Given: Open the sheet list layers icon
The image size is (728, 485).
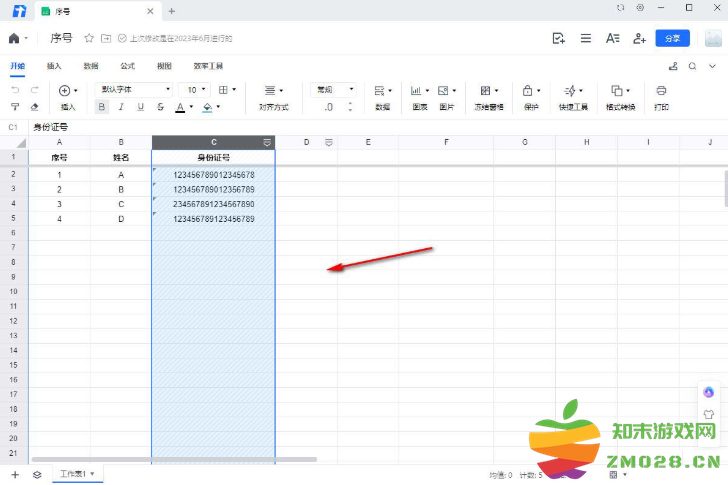Looking at the screenshot, I should click(37, 474).
